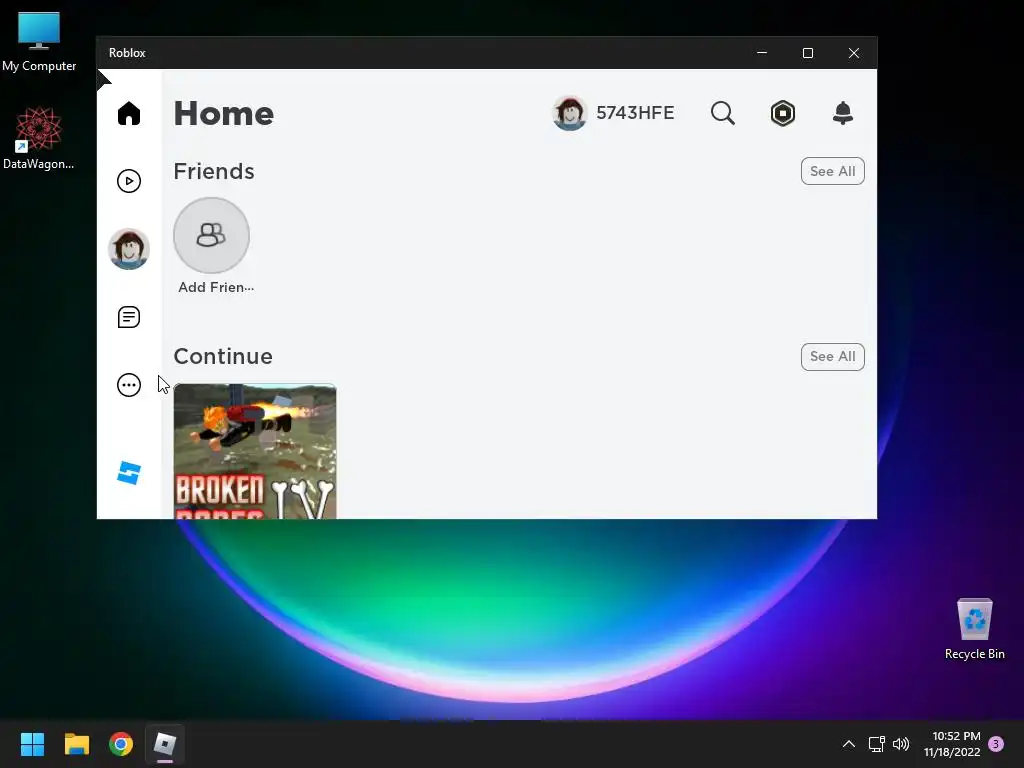The height and width of the screenshot is (768, 1024).
Task: Click the 5743HFE profile avatar picture
Action: [x=569, y=113]
